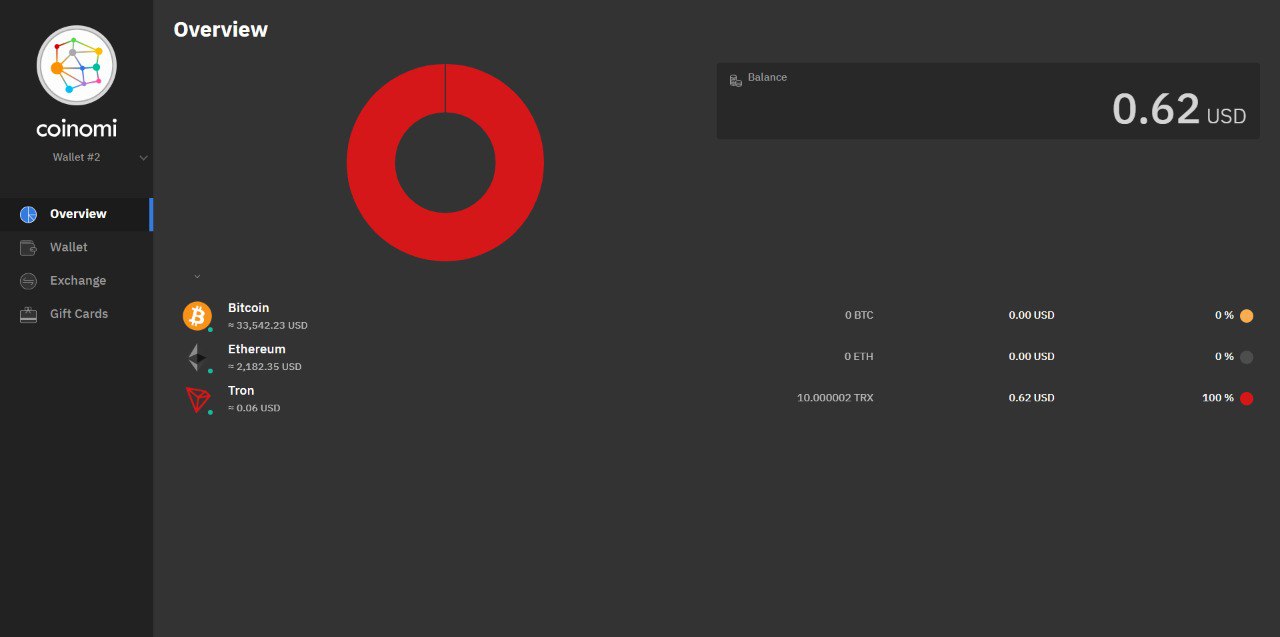The width and height of the screenshot is (1280, 637).
Task: Click the Exchange sidebar icon
Action: (28, 281)
